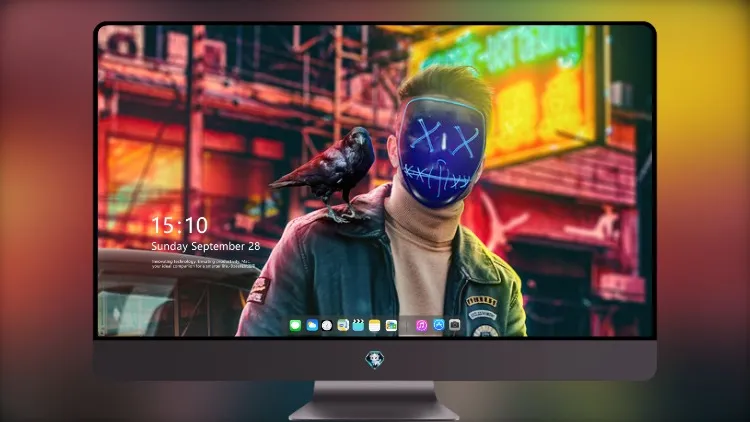750x422 pixels.
Task: Click the small quote text under date
Action: 201,264
